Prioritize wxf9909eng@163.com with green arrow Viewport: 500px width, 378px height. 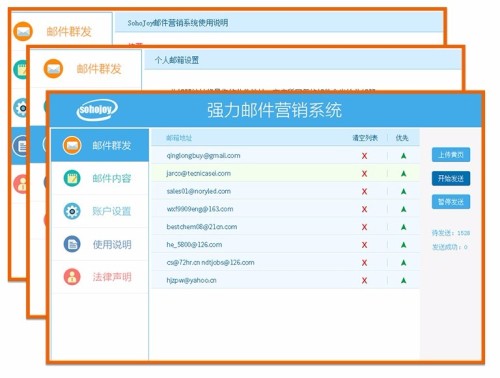(x=403, y=209)
